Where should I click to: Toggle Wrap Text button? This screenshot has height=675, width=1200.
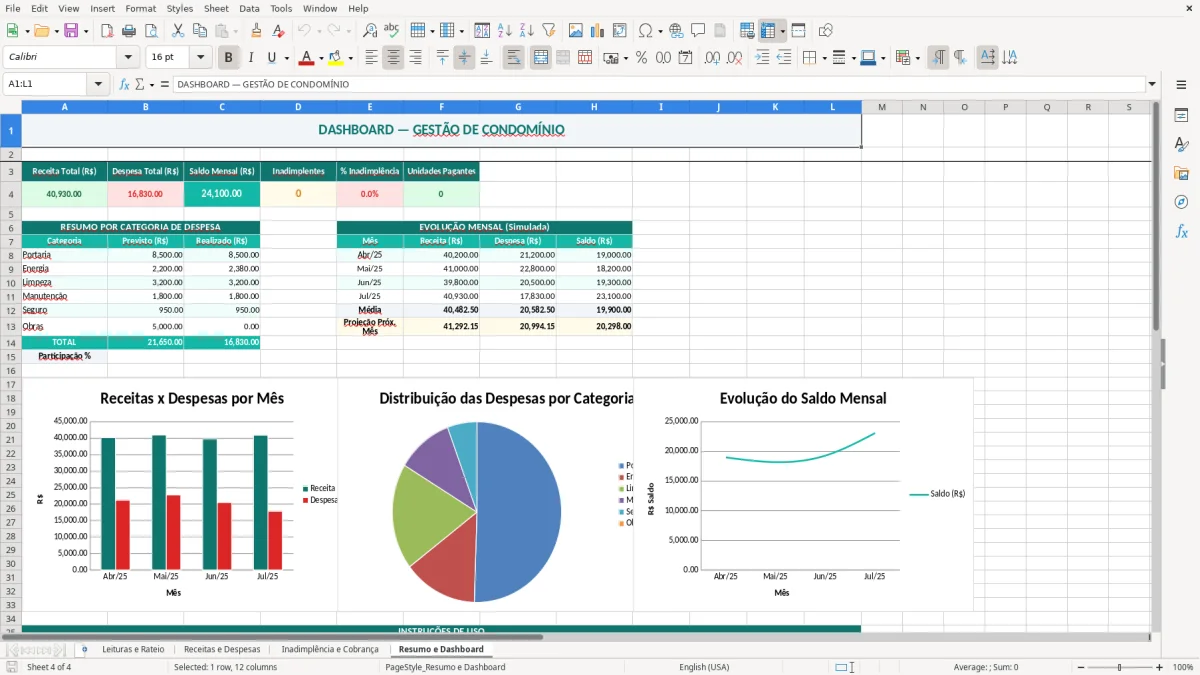(514, 57)
